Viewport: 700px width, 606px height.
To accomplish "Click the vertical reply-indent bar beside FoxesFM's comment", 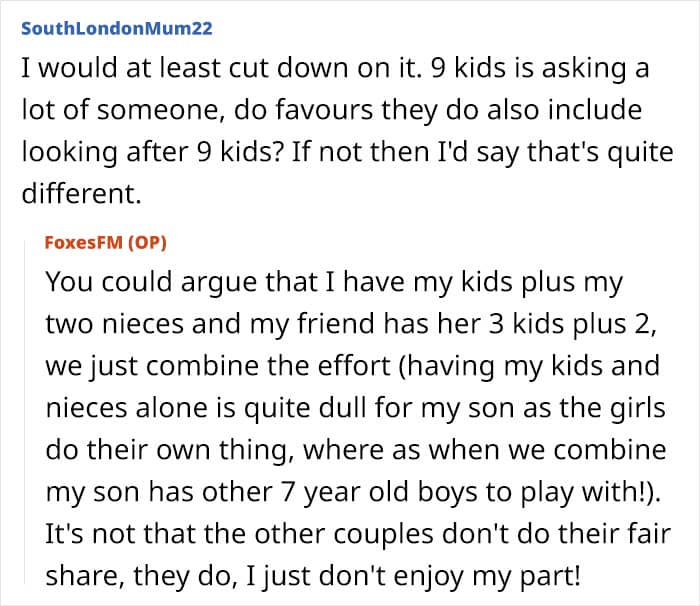I will tap(25, 411).
